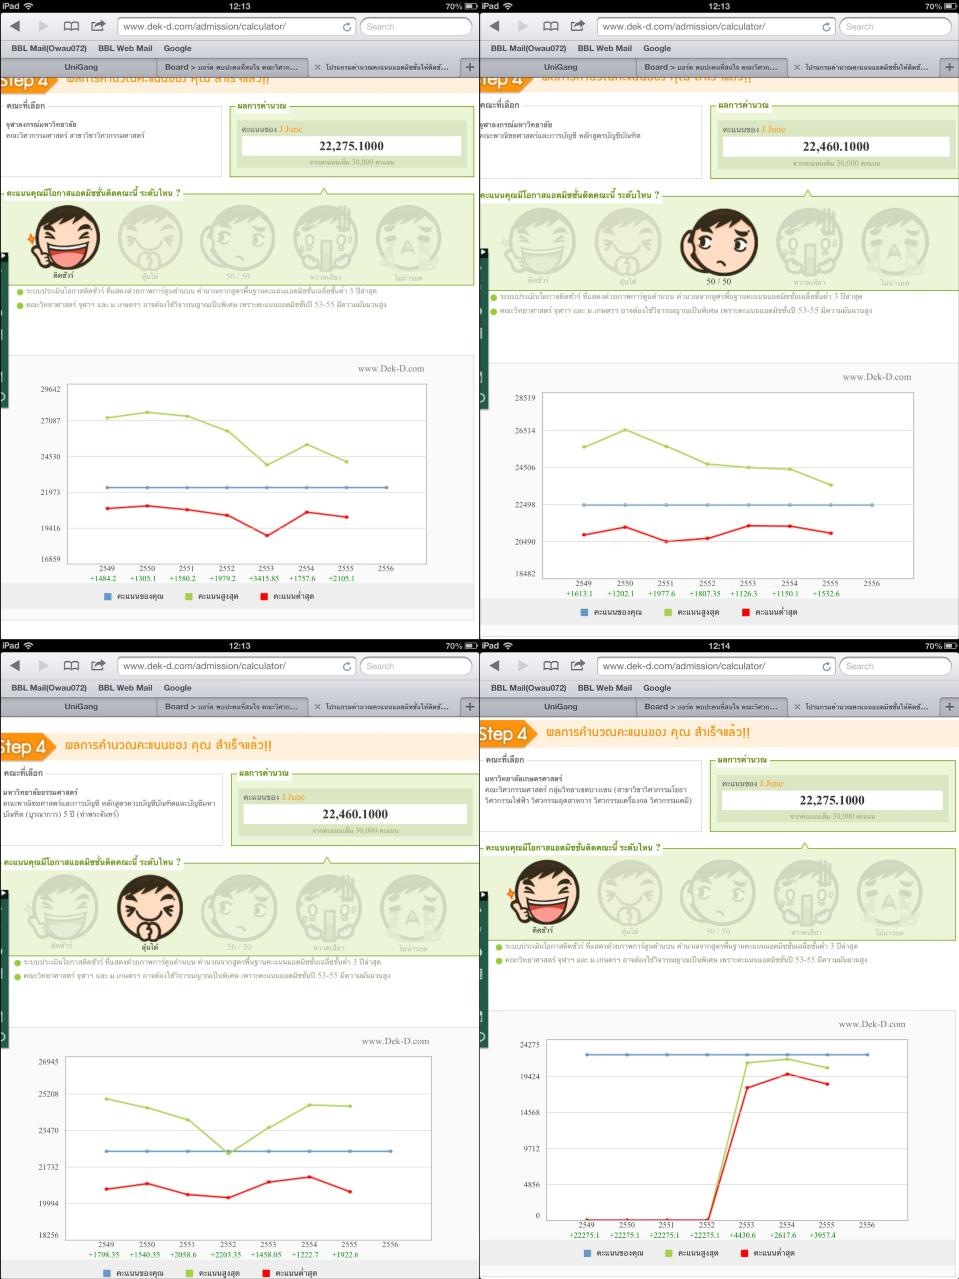The width and height of the screenshot is (959, 1279).
Task: Click the green คะแนนสูงสุด legend swatch in the top-left chart
Action: point(189,596)
